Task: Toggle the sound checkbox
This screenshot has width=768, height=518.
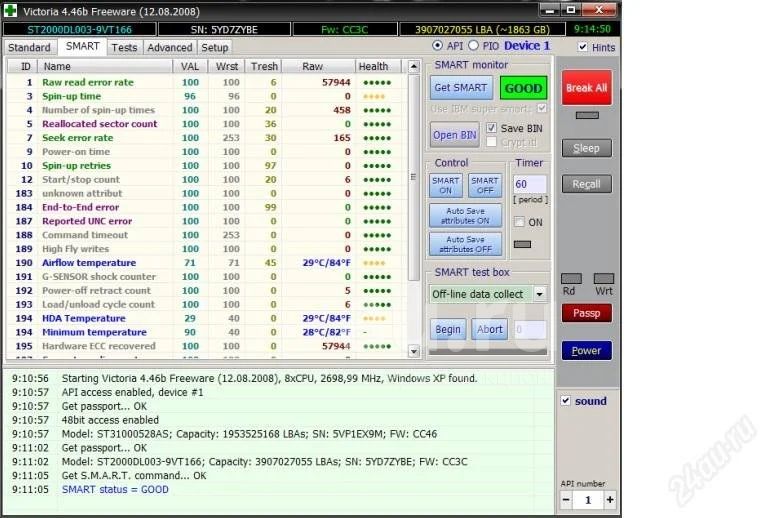Action: coord(566,400)
